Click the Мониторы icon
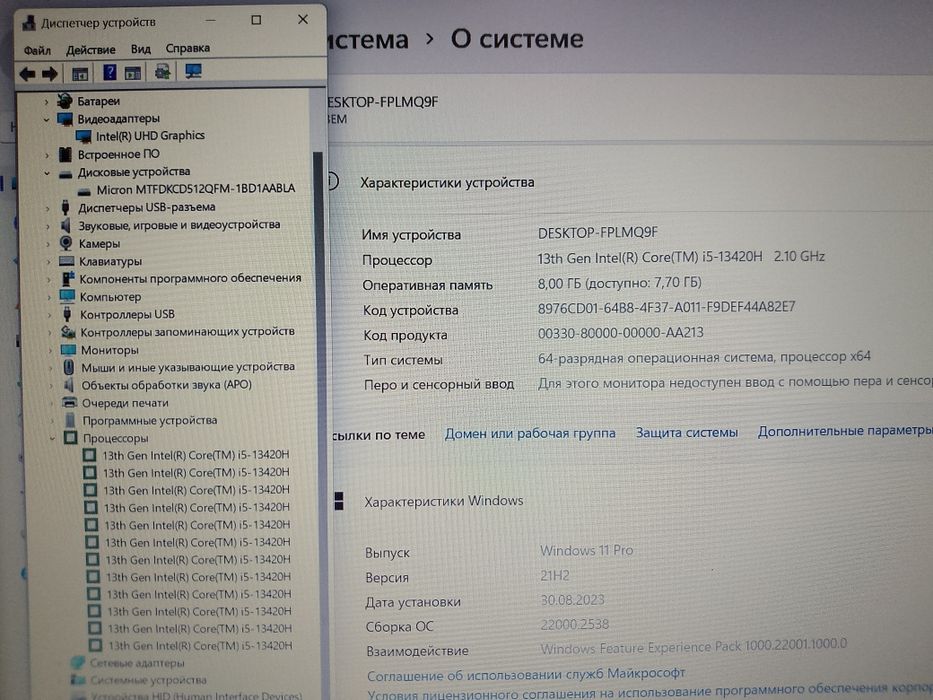 (68, 349)
